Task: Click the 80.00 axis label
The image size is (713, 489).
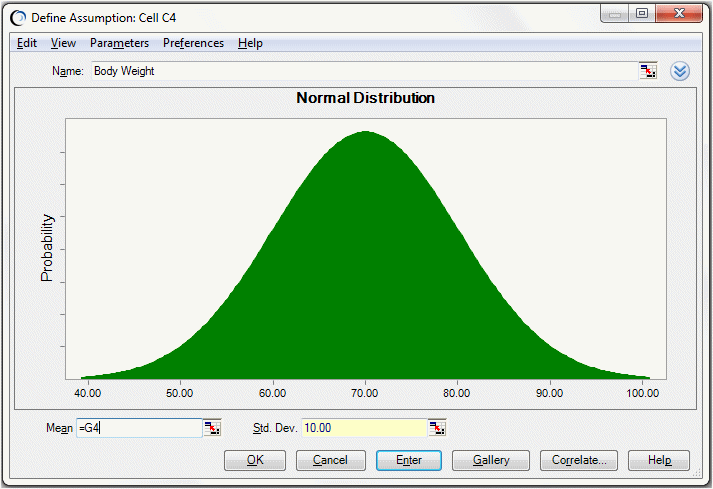Action: click(x=457, y=393)
